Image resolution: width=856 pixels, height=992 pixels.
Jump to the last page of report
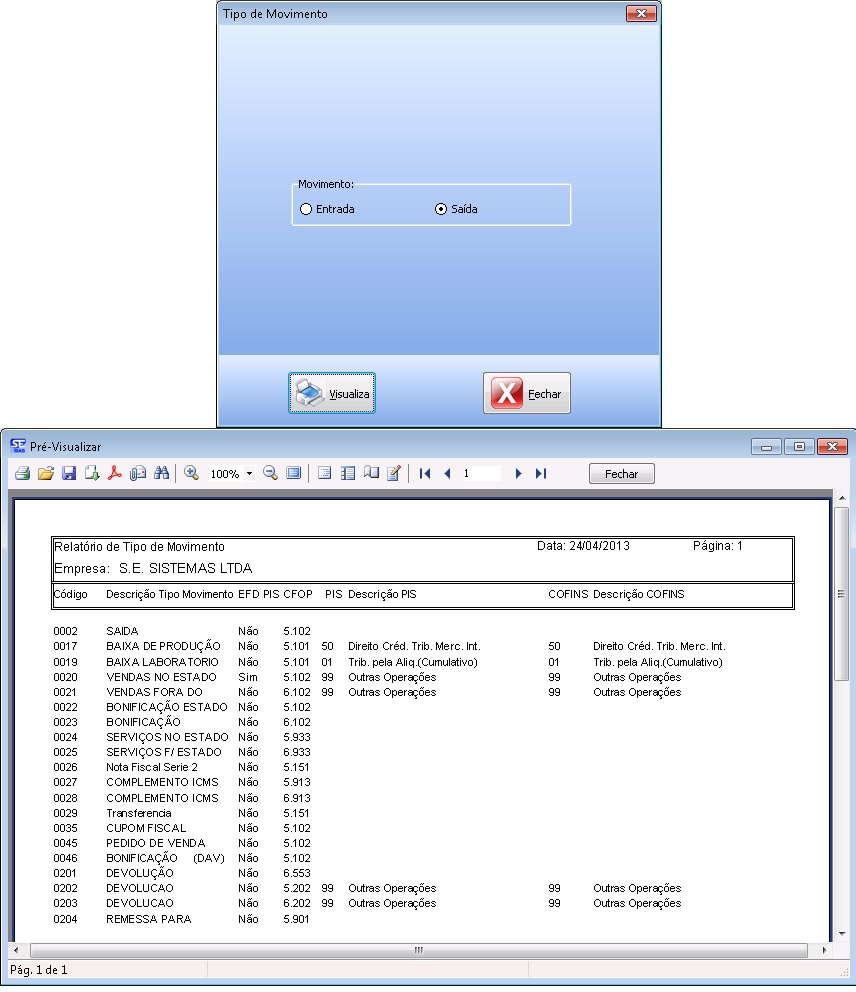541,474
